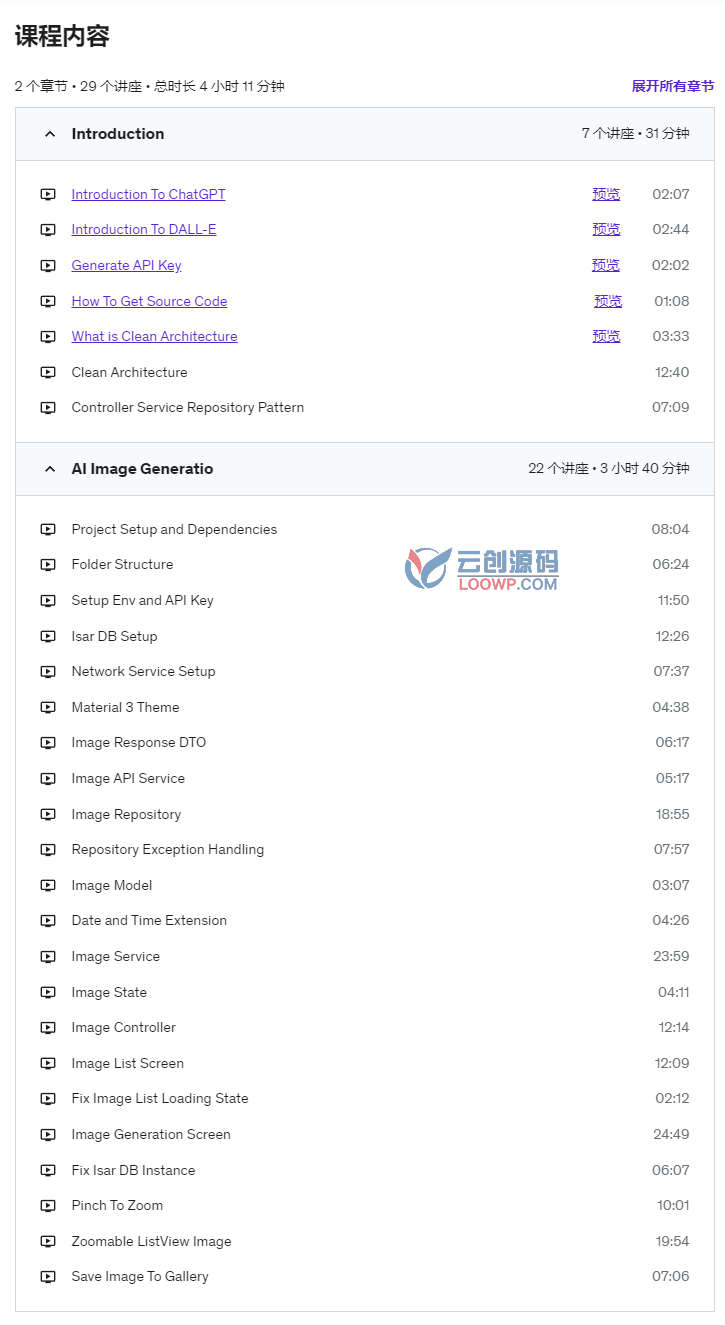Image resolution: width=725 pixels, height=1325 pixels.
Task: Open What is Clean Architecture link
Action: [x=154, y=336]
